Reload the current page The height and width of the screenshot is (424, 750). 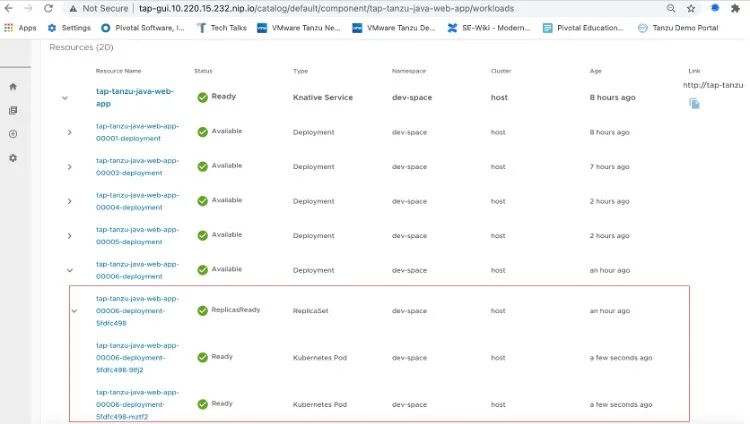click(x=48, y=8)
